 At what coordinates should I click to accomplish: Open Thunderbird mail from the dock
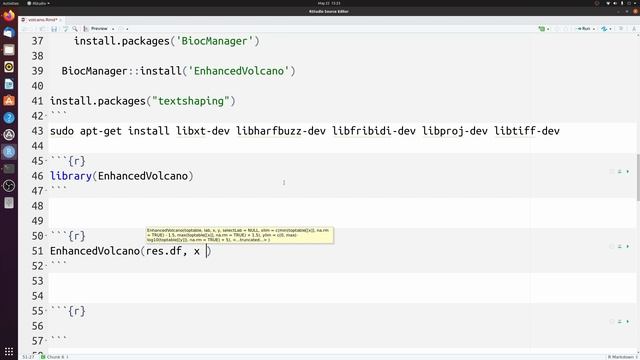pos(9,33)
